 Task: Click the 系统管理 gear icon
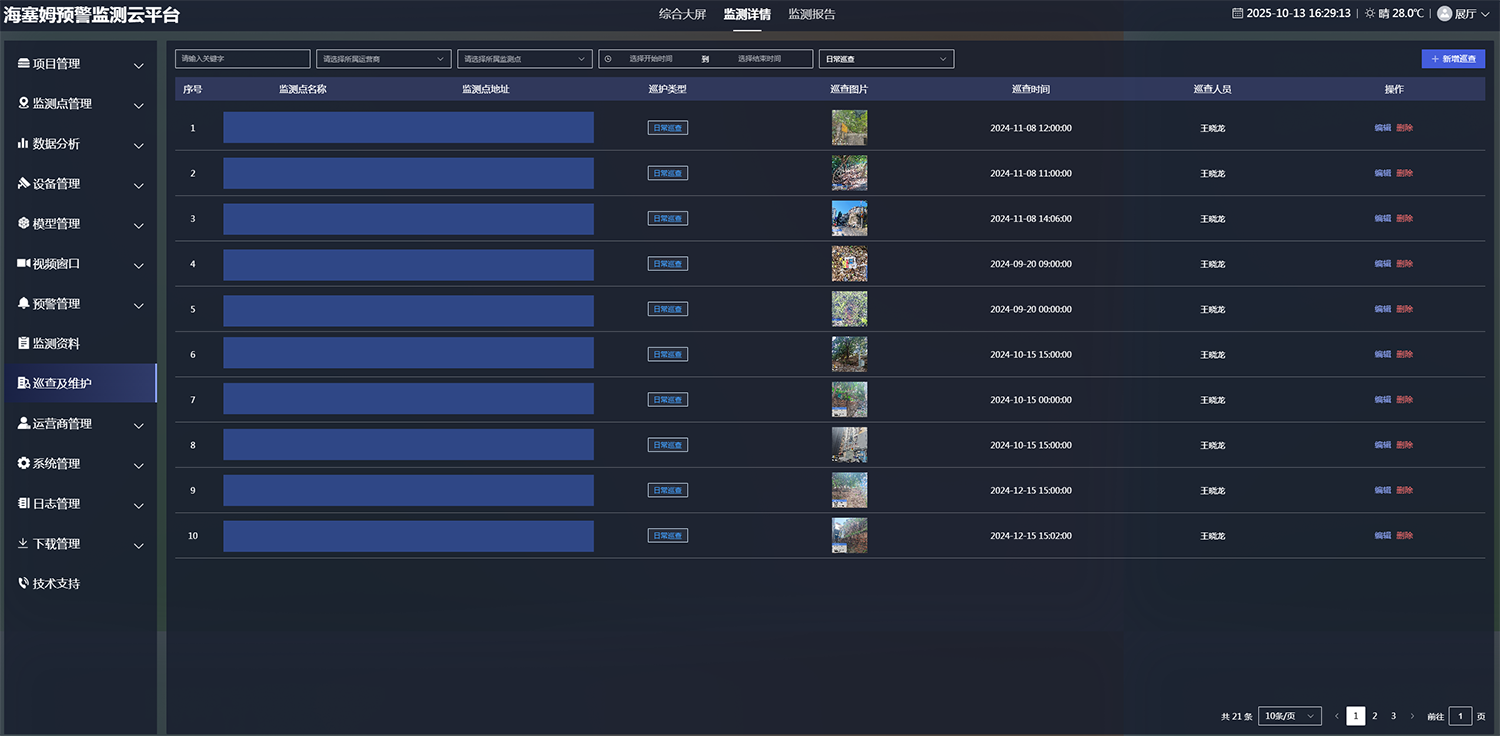tap(24, 464)
